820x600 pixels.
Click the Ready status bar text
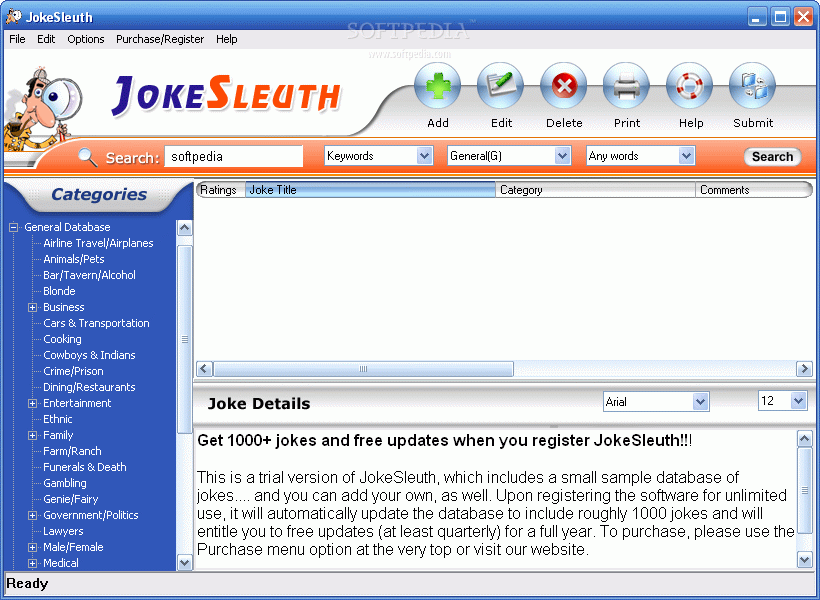click(27, 583)
